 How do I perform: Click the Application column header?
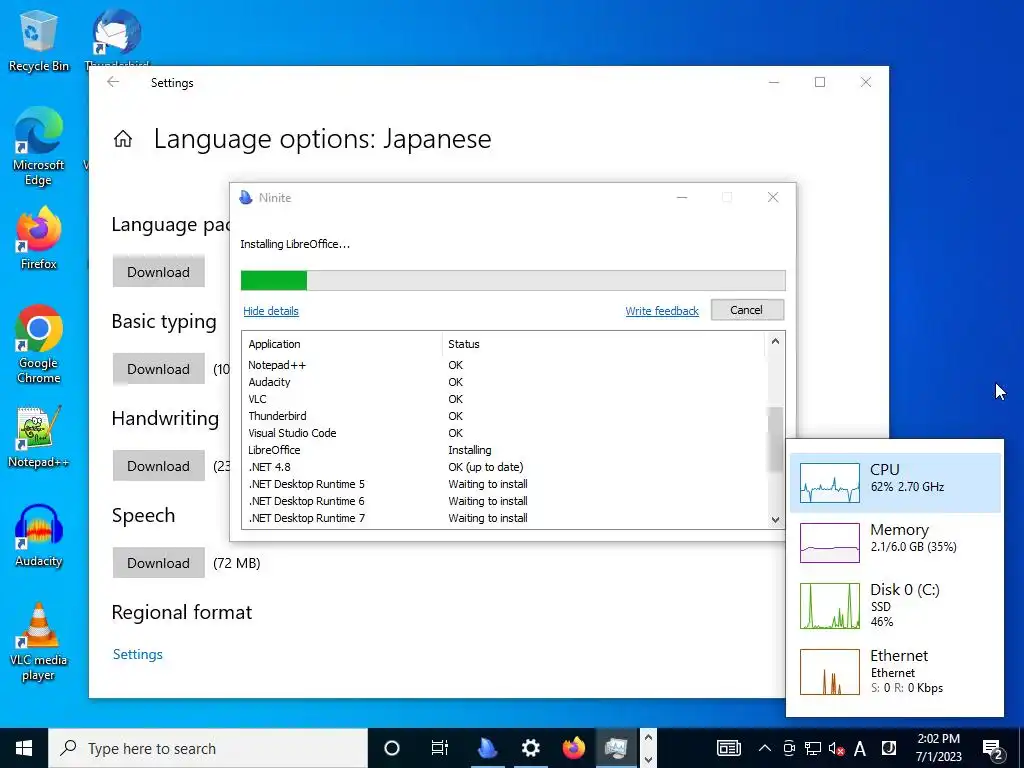click(342, 344)
